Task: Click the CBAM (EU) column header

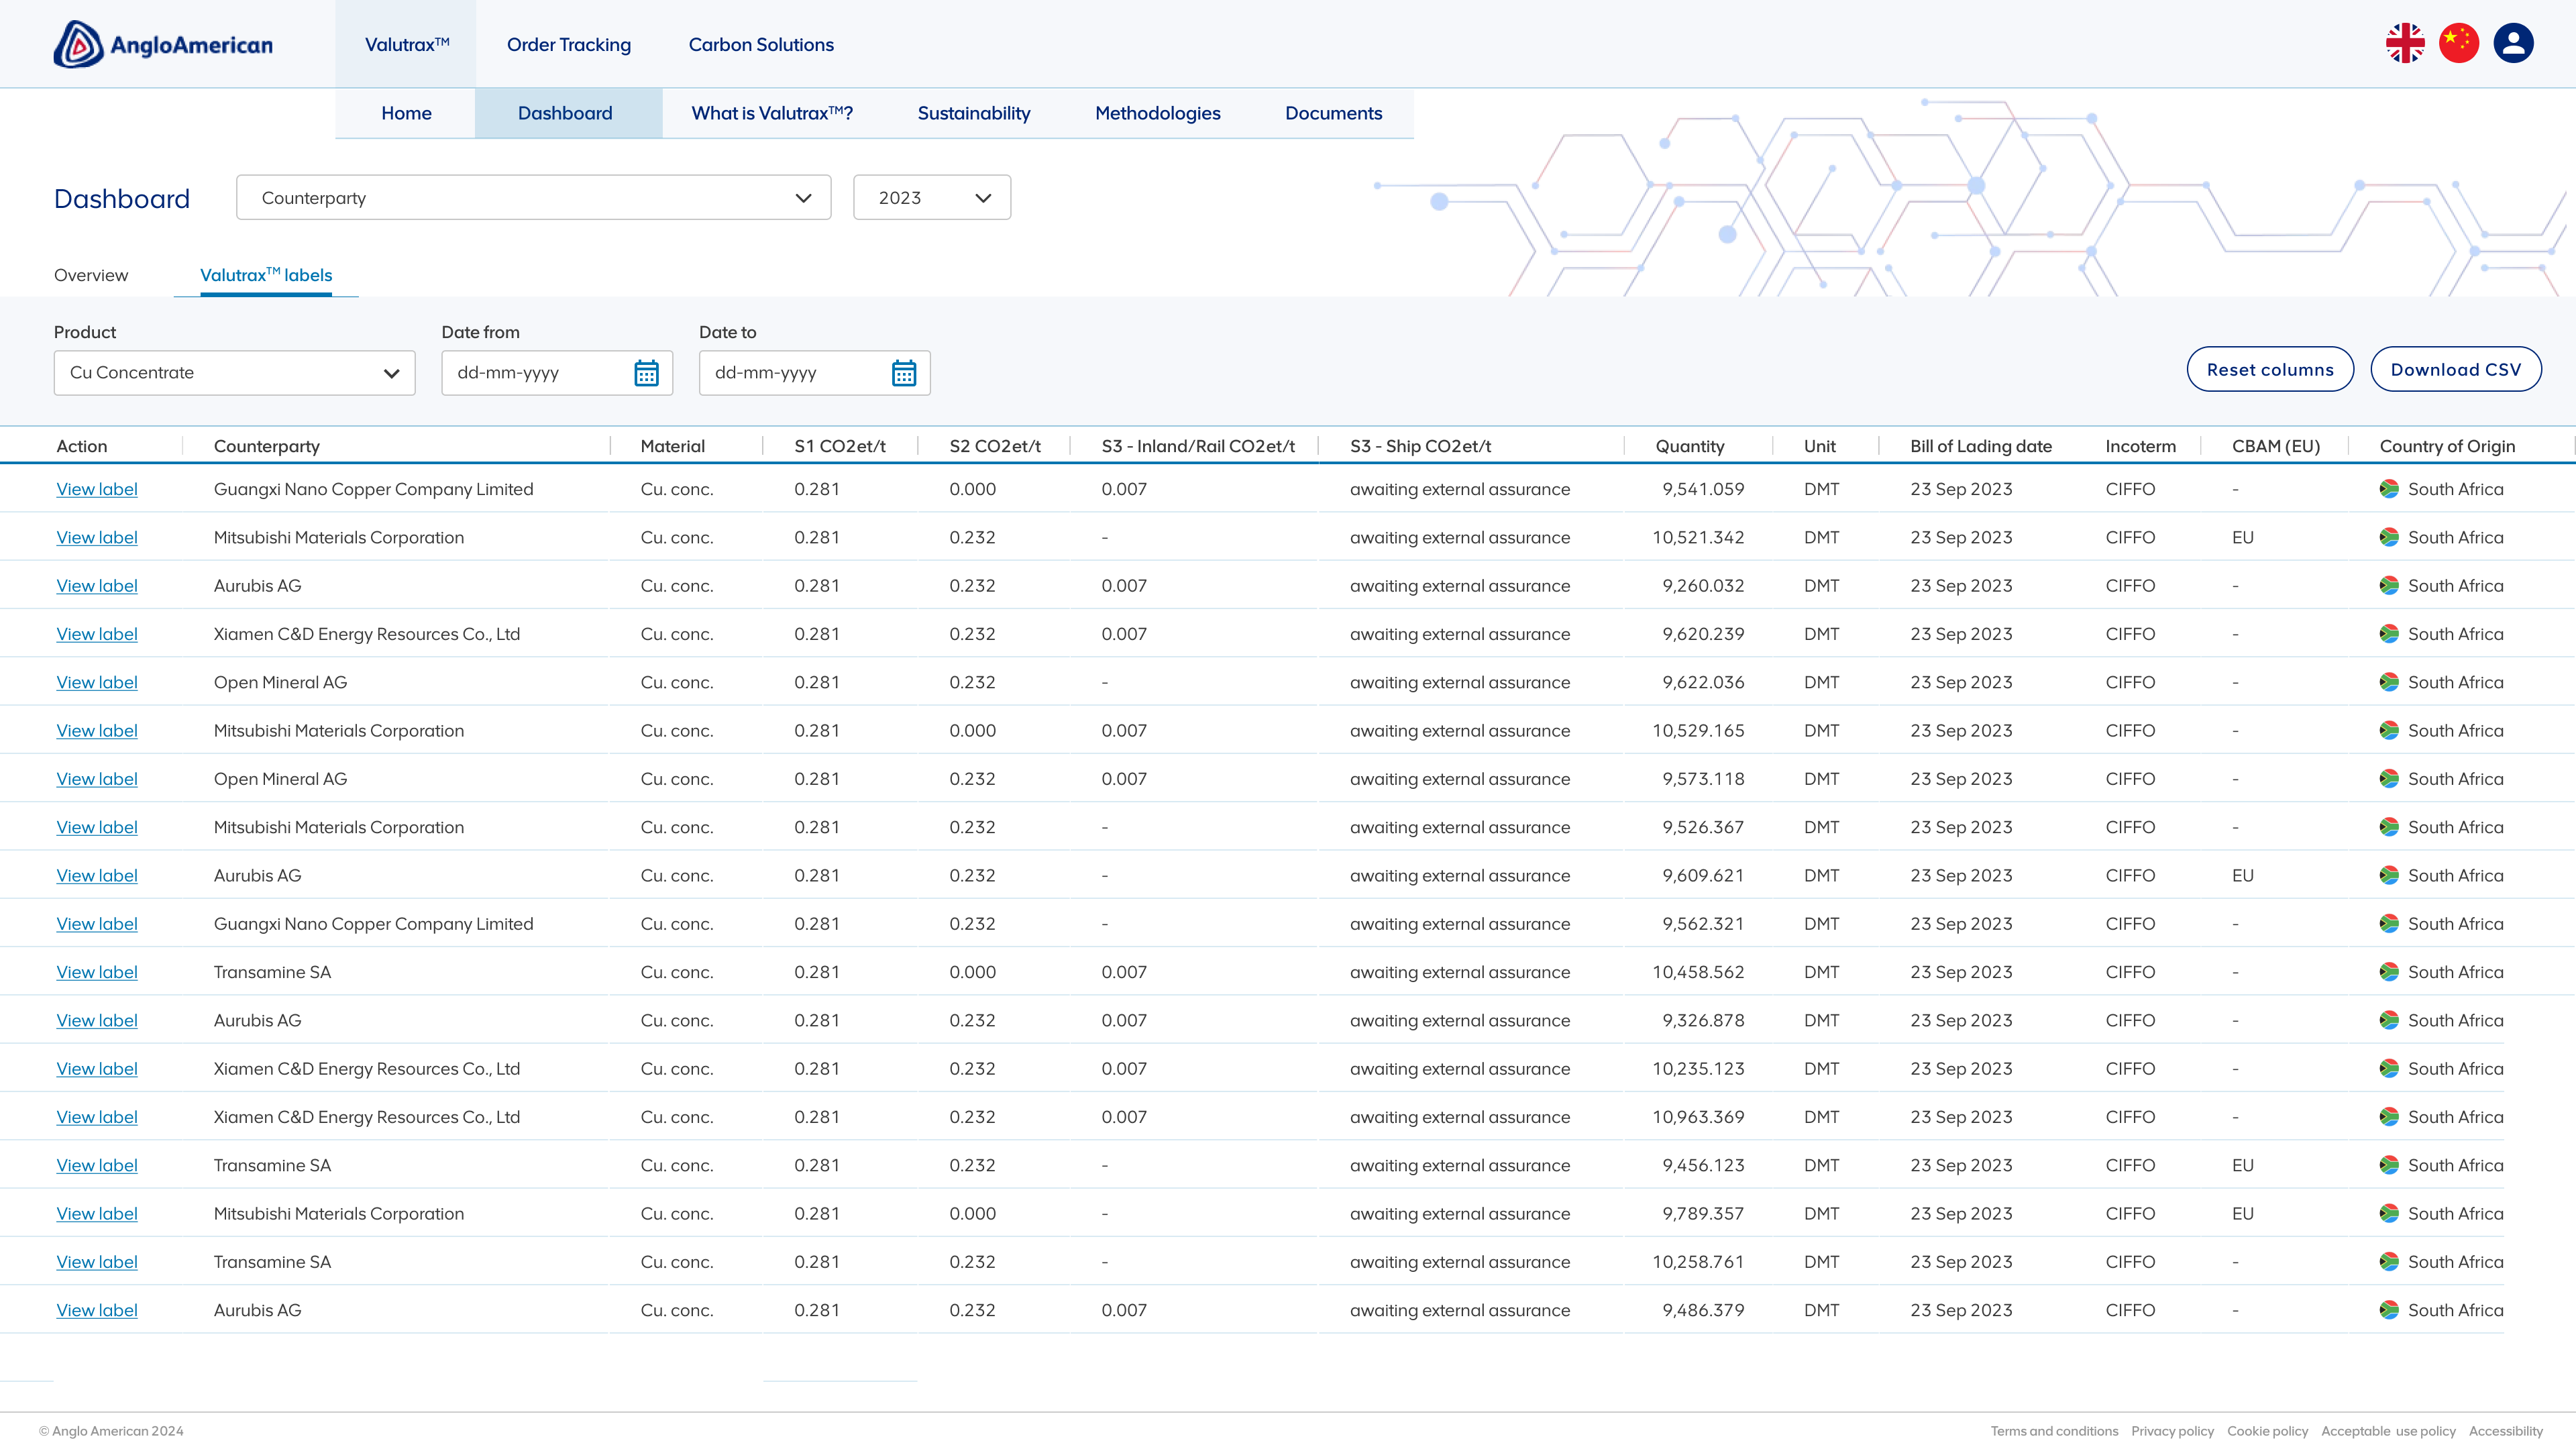Action: 2276,446
